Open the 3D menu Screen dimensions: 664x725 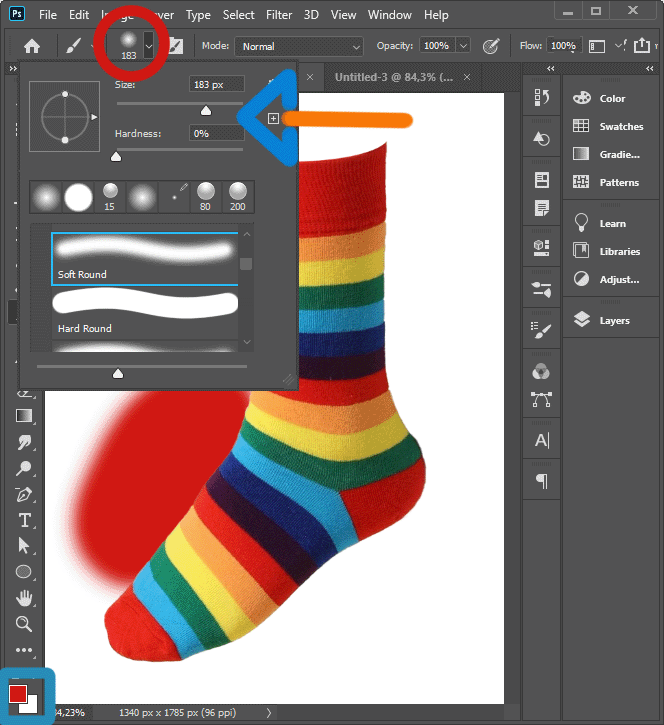tap(311, 15)
